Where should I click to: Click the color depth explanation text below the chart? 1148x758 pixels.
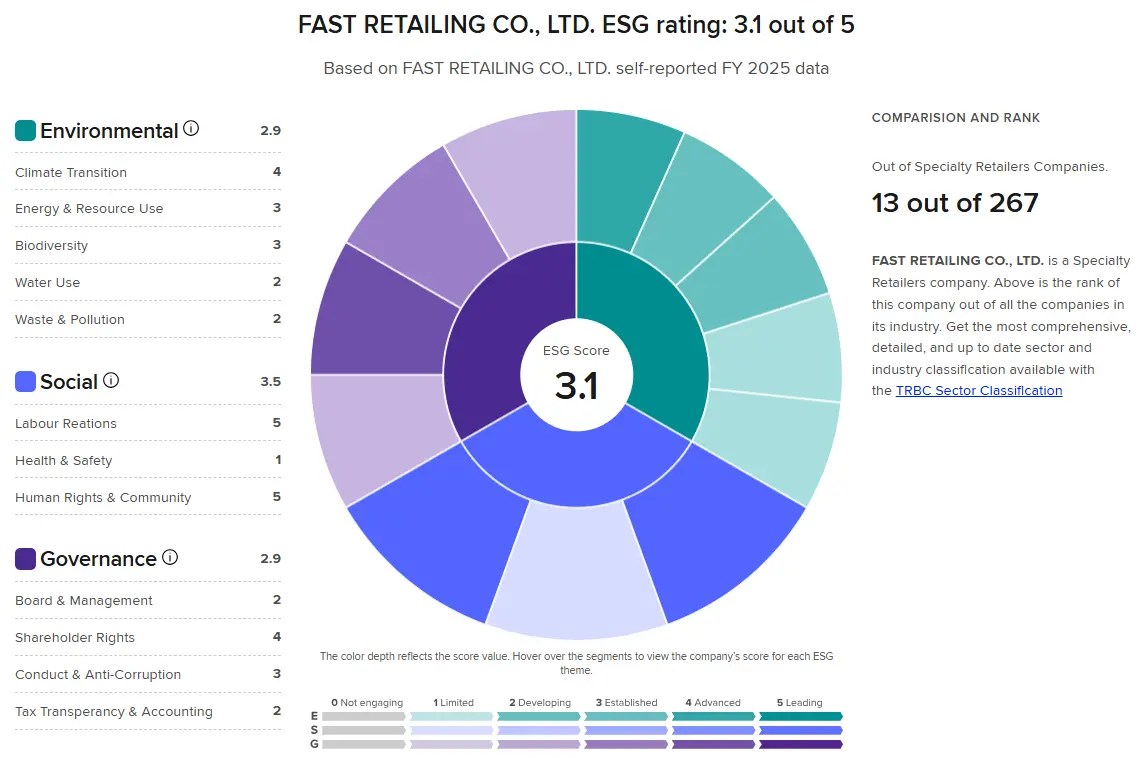[576, 663]
